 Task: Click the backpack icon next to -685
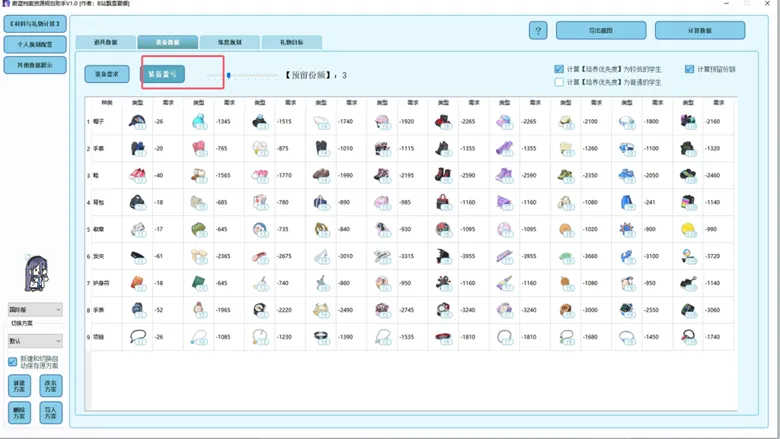(x=198, y=202)
